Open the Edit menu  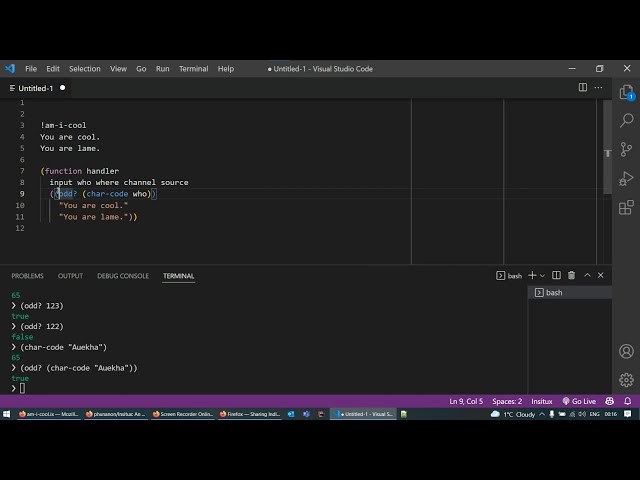[53, 69]
